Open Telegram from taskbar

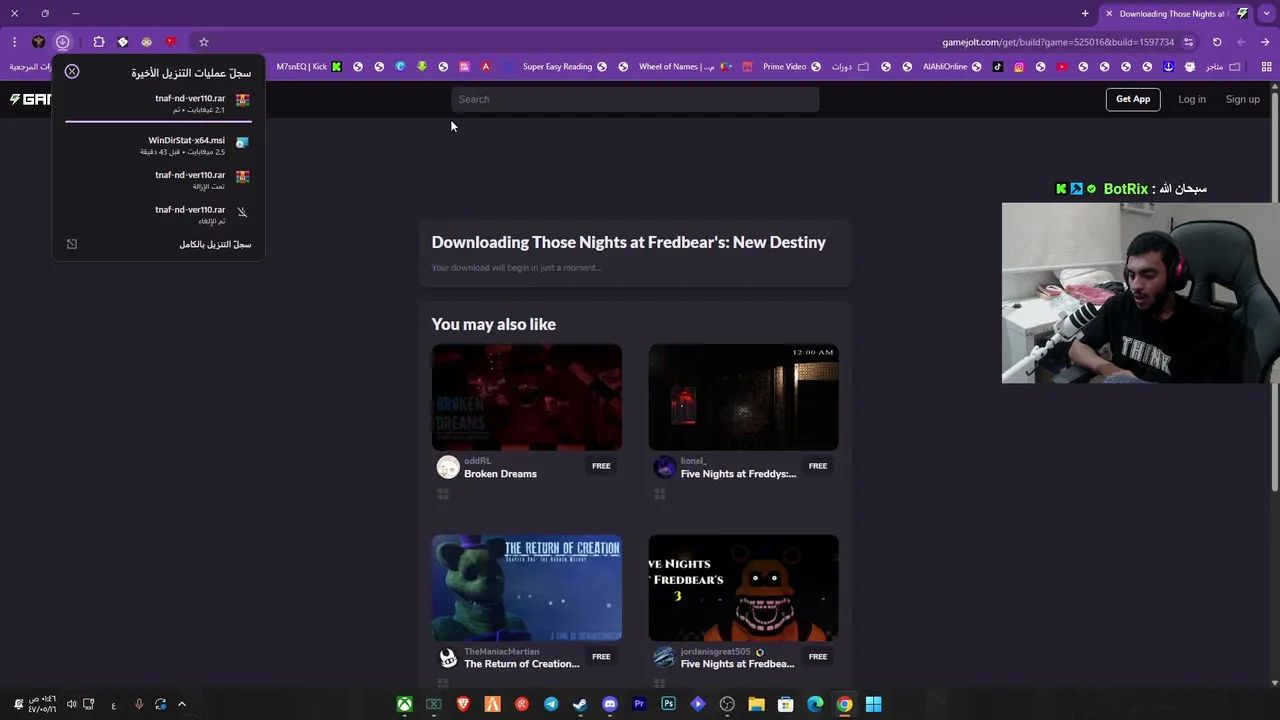(551, 704)
